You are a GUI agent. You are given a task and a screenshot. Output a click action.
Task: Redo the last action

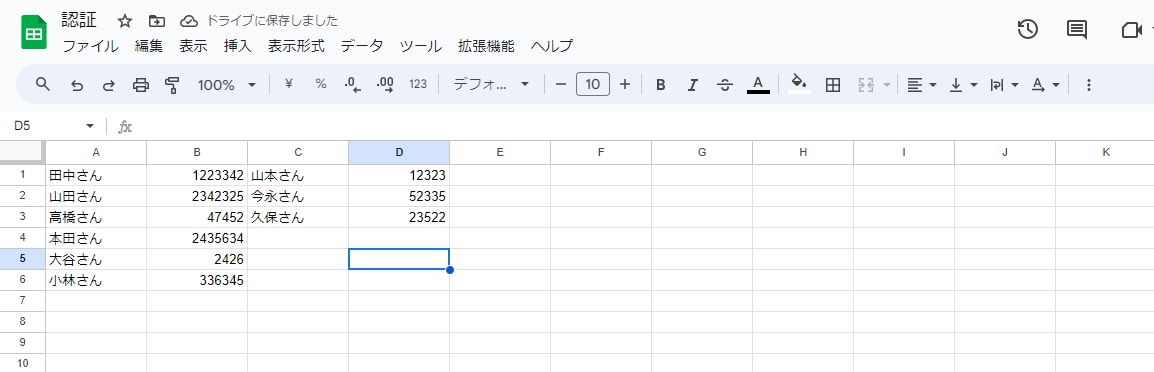coord(108,85)
